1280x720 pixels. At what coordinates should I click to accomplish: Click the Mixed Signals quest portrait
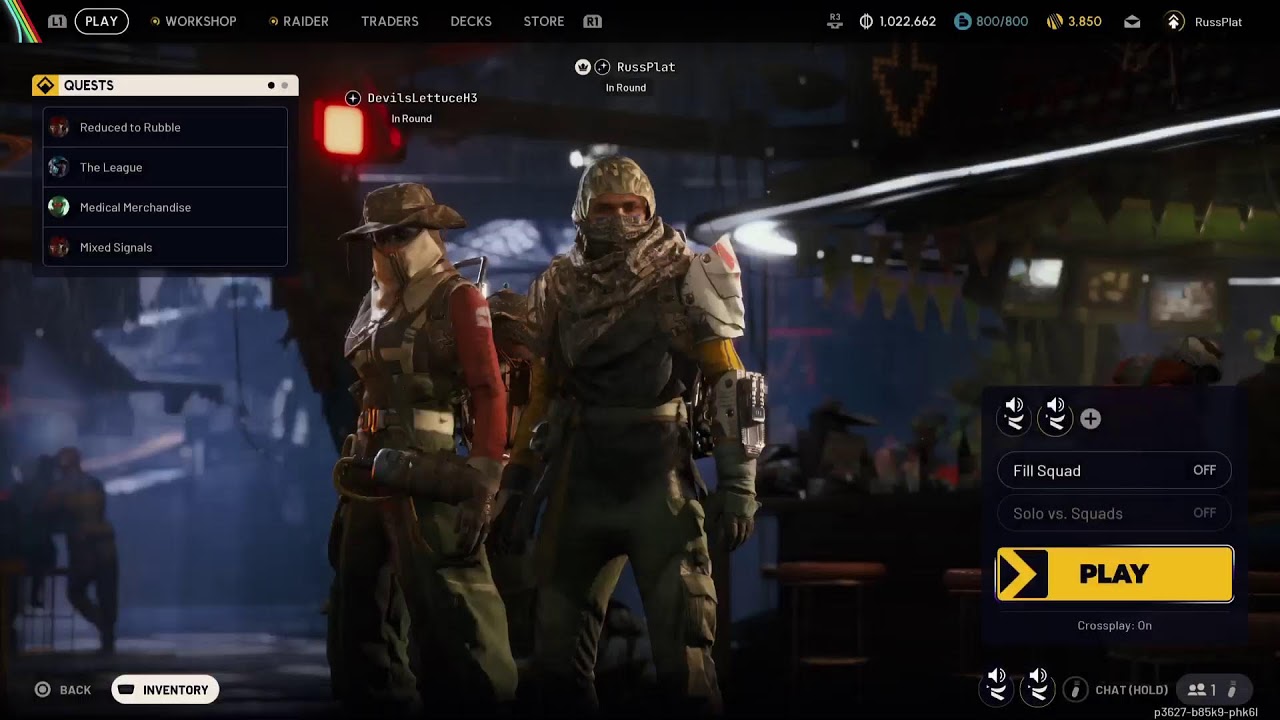[x=59, y=247]
